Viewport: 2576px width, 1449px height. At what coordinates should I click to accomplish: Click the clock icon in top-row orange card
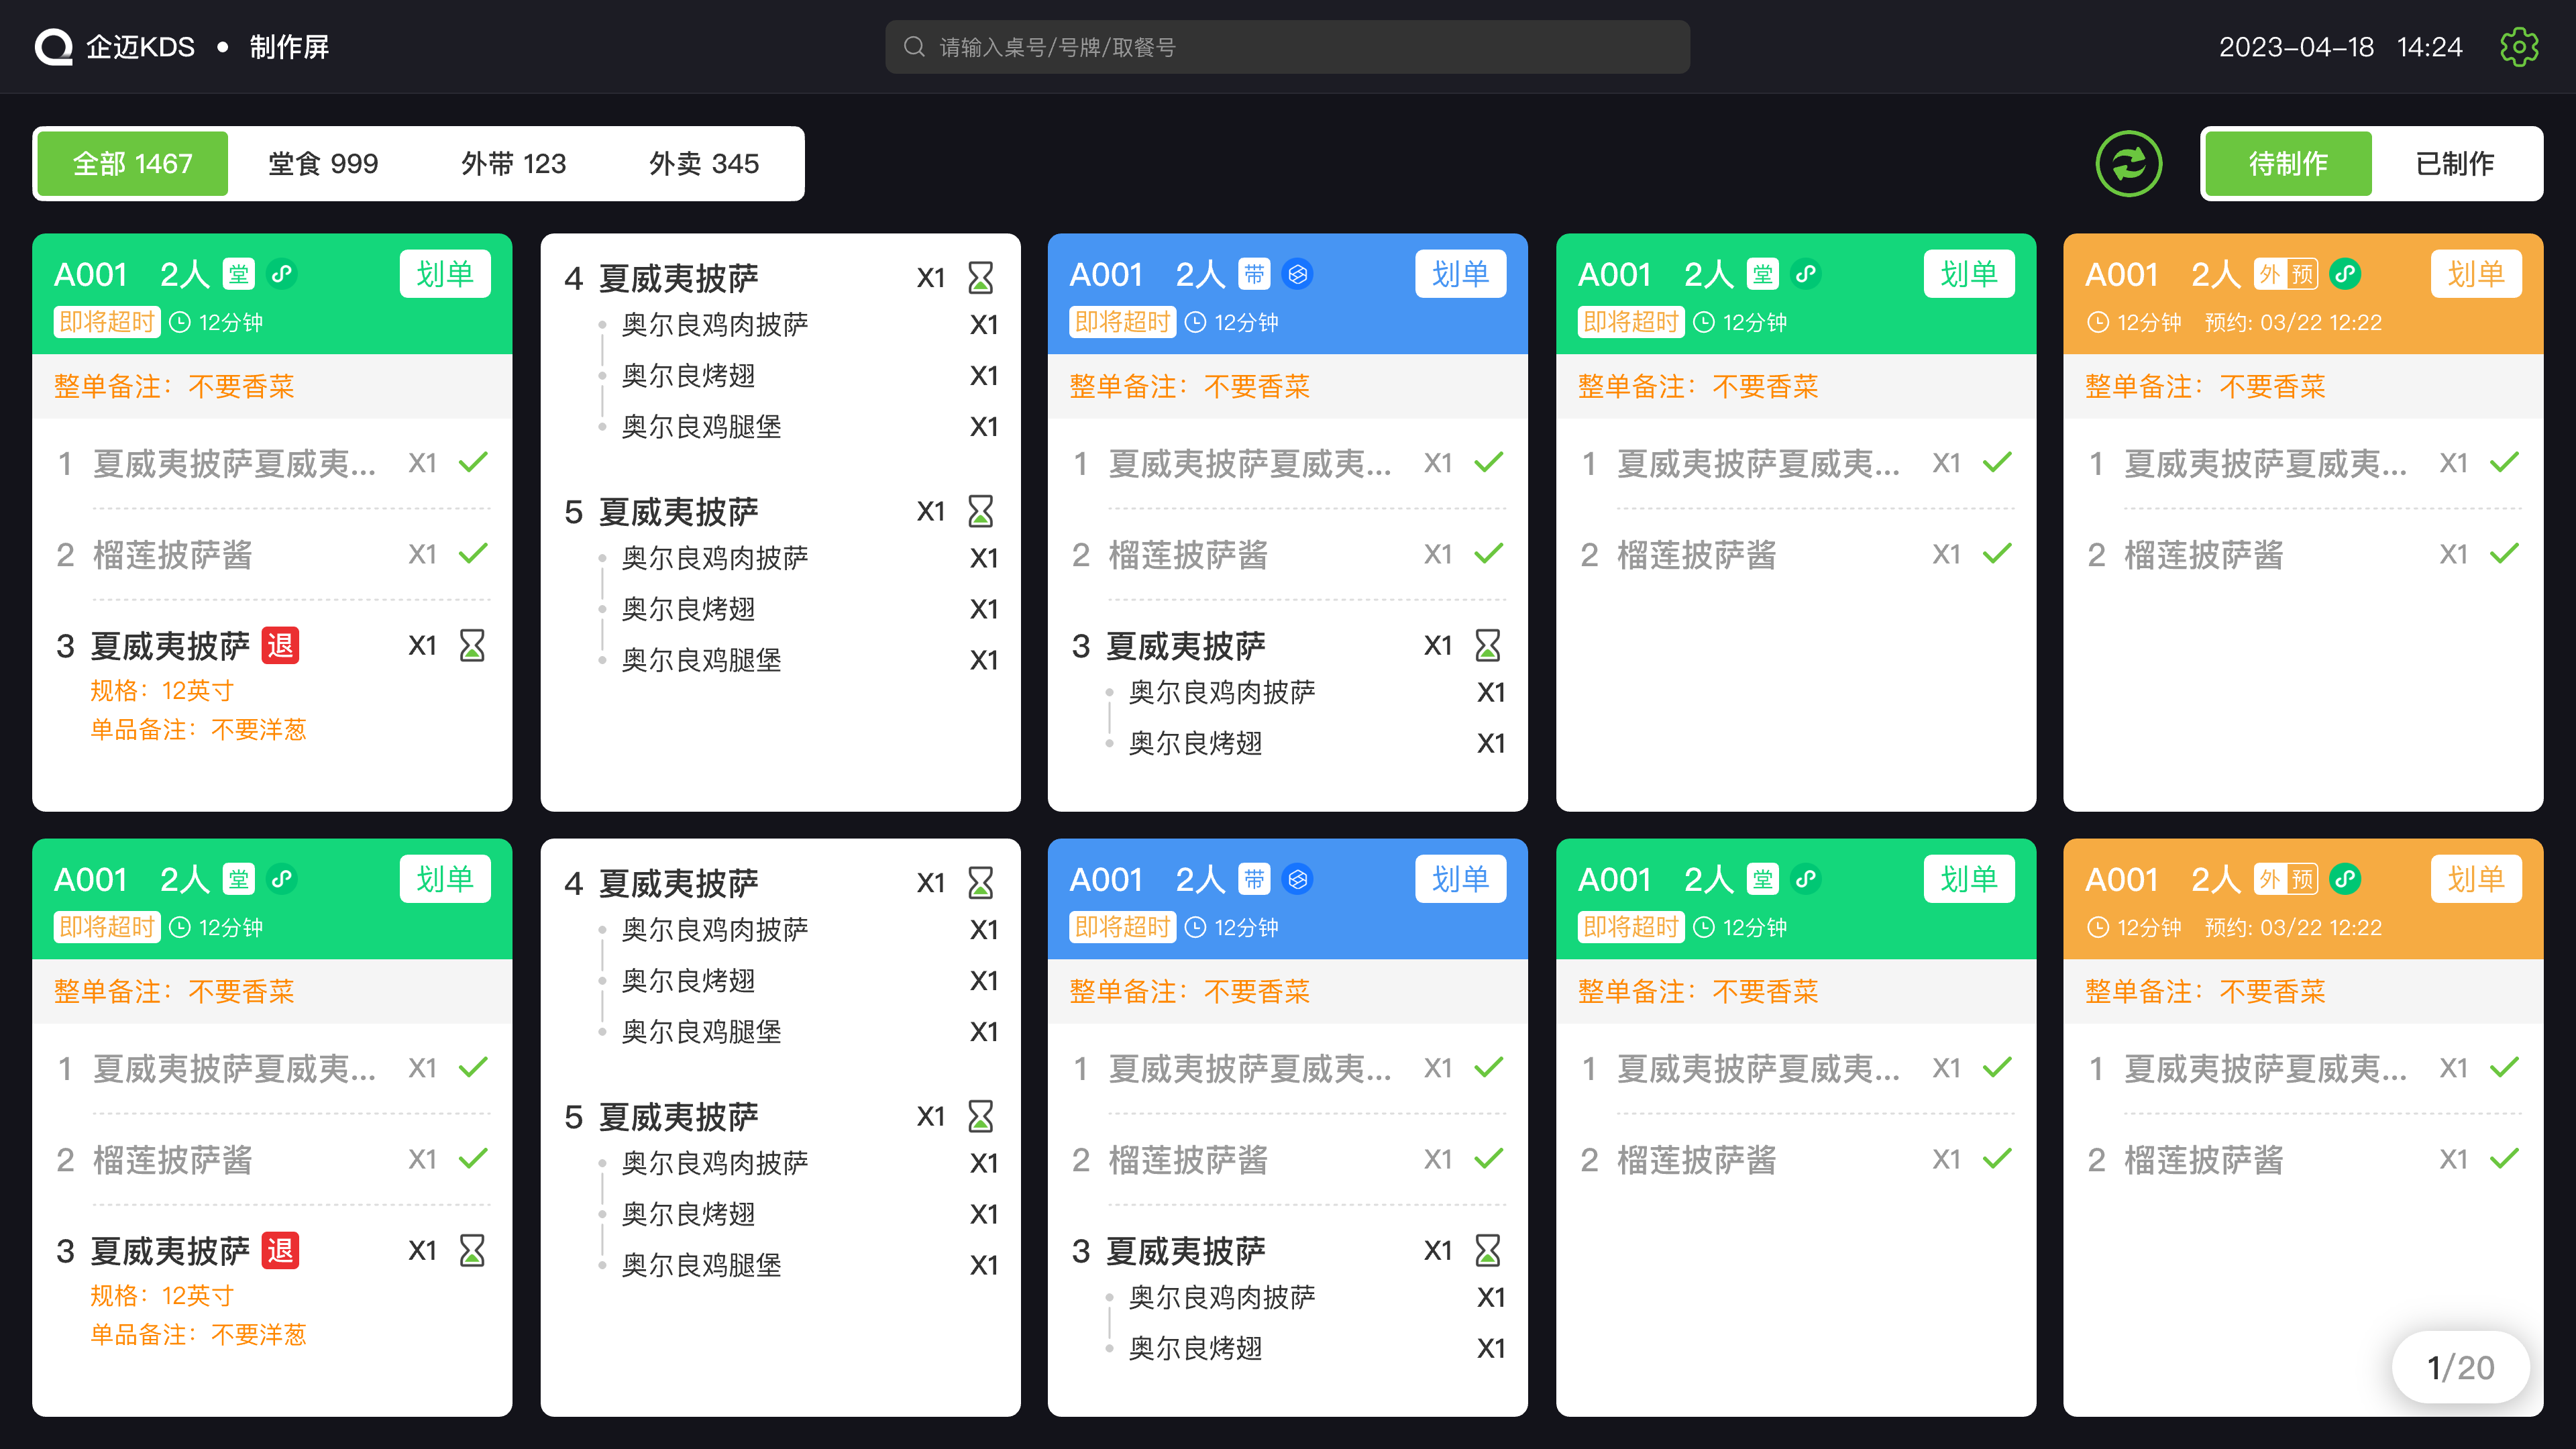2098,322
